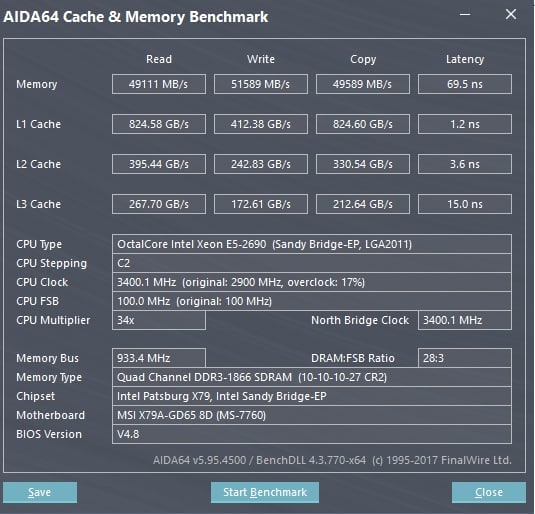This screenshot has height=514, width=535.
Task: Click the North Bridge Clock value field
Action: pos(465,320)
